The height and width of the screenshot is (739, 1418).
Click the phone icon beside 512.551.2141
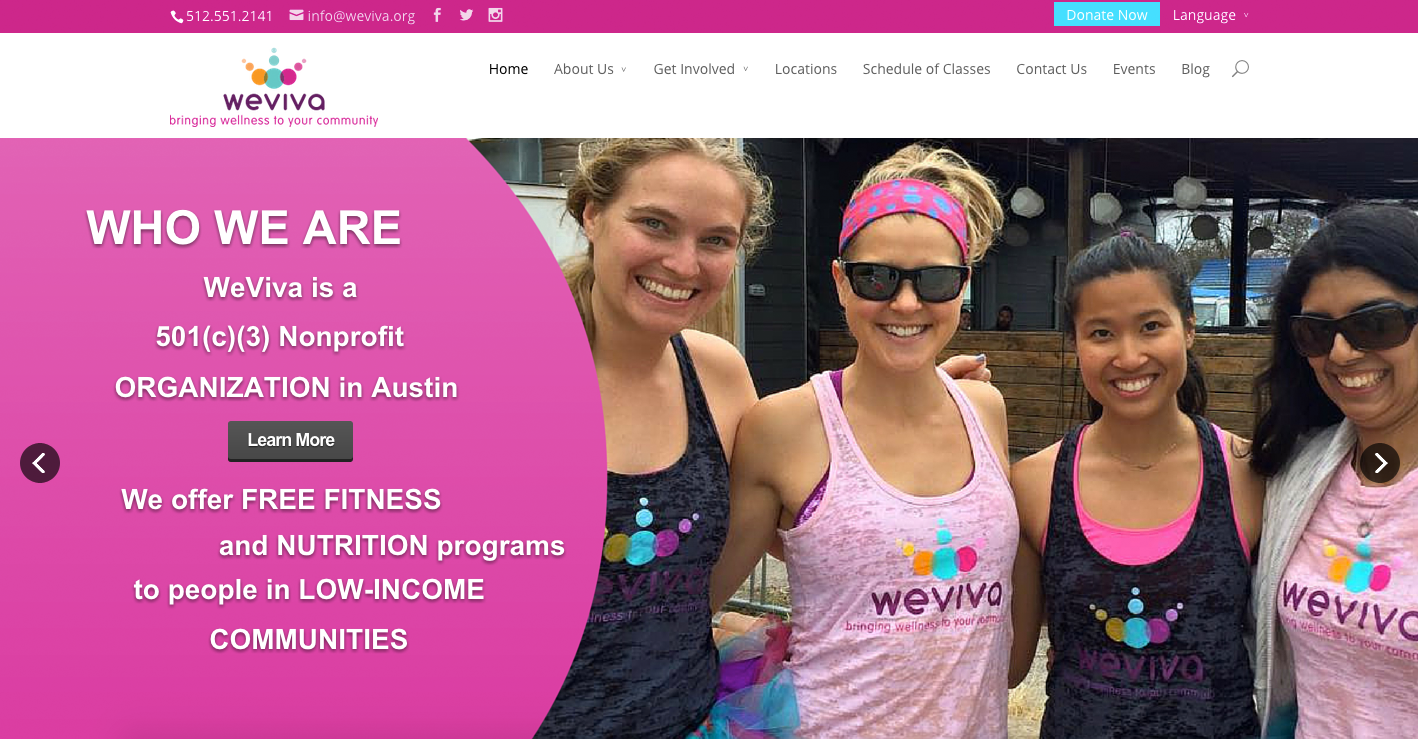[177, 16]
